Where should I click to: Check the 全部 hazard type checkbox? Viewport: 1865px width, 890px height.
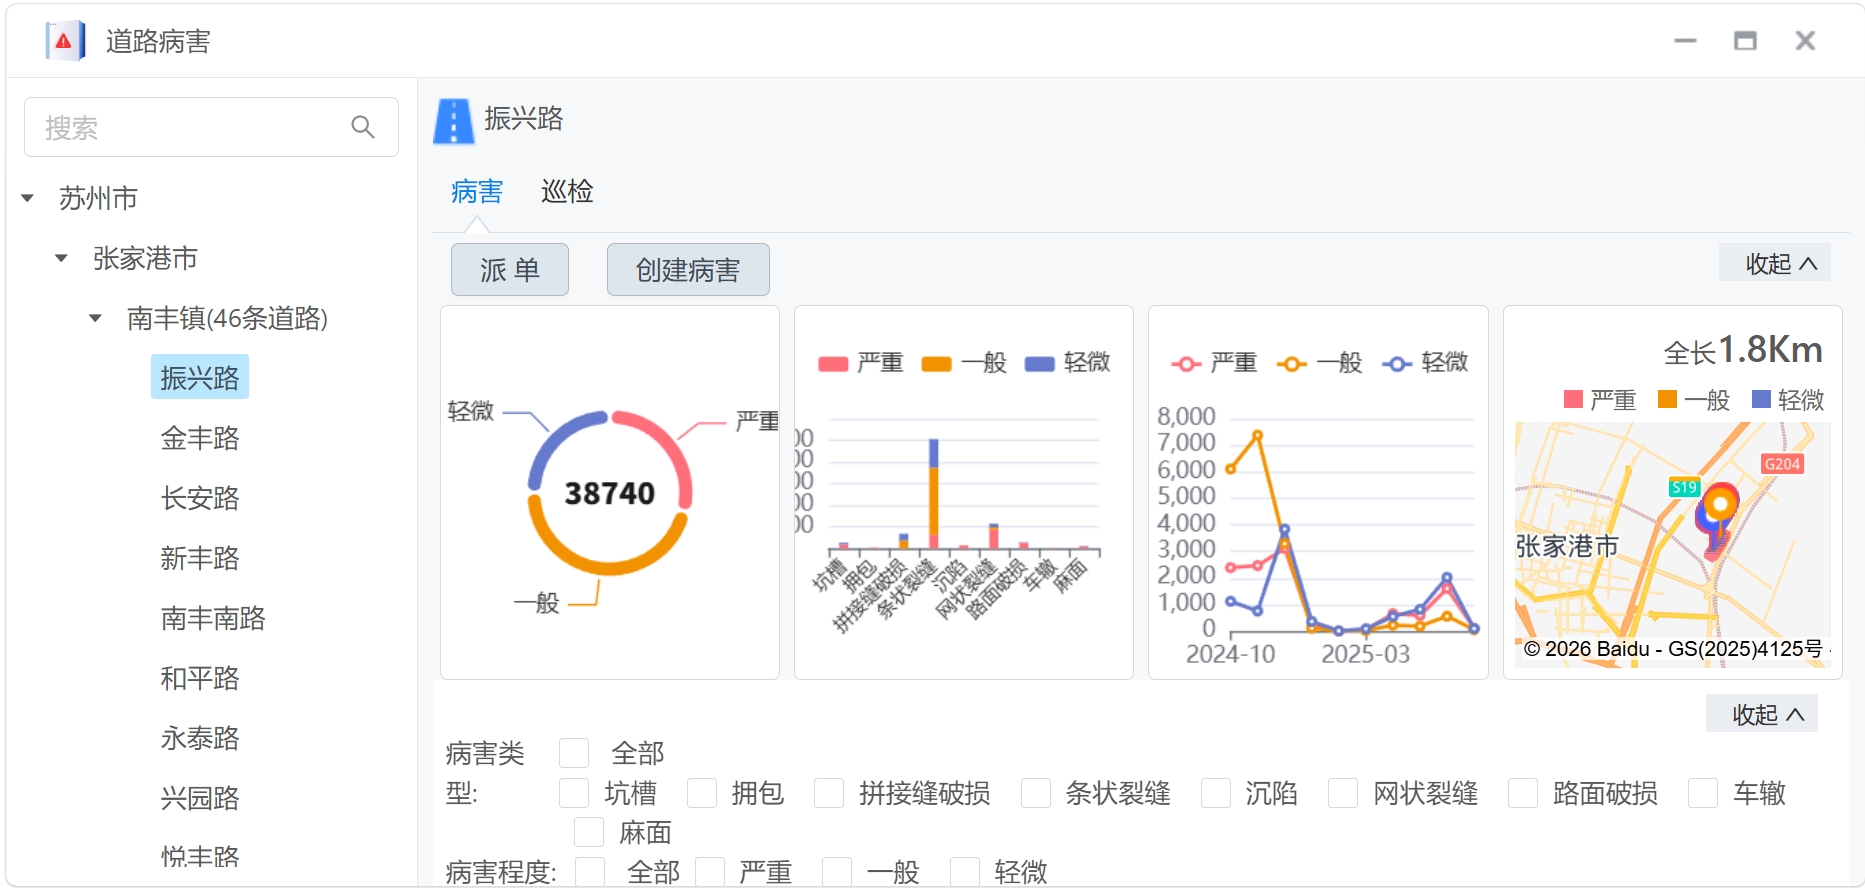574,753
